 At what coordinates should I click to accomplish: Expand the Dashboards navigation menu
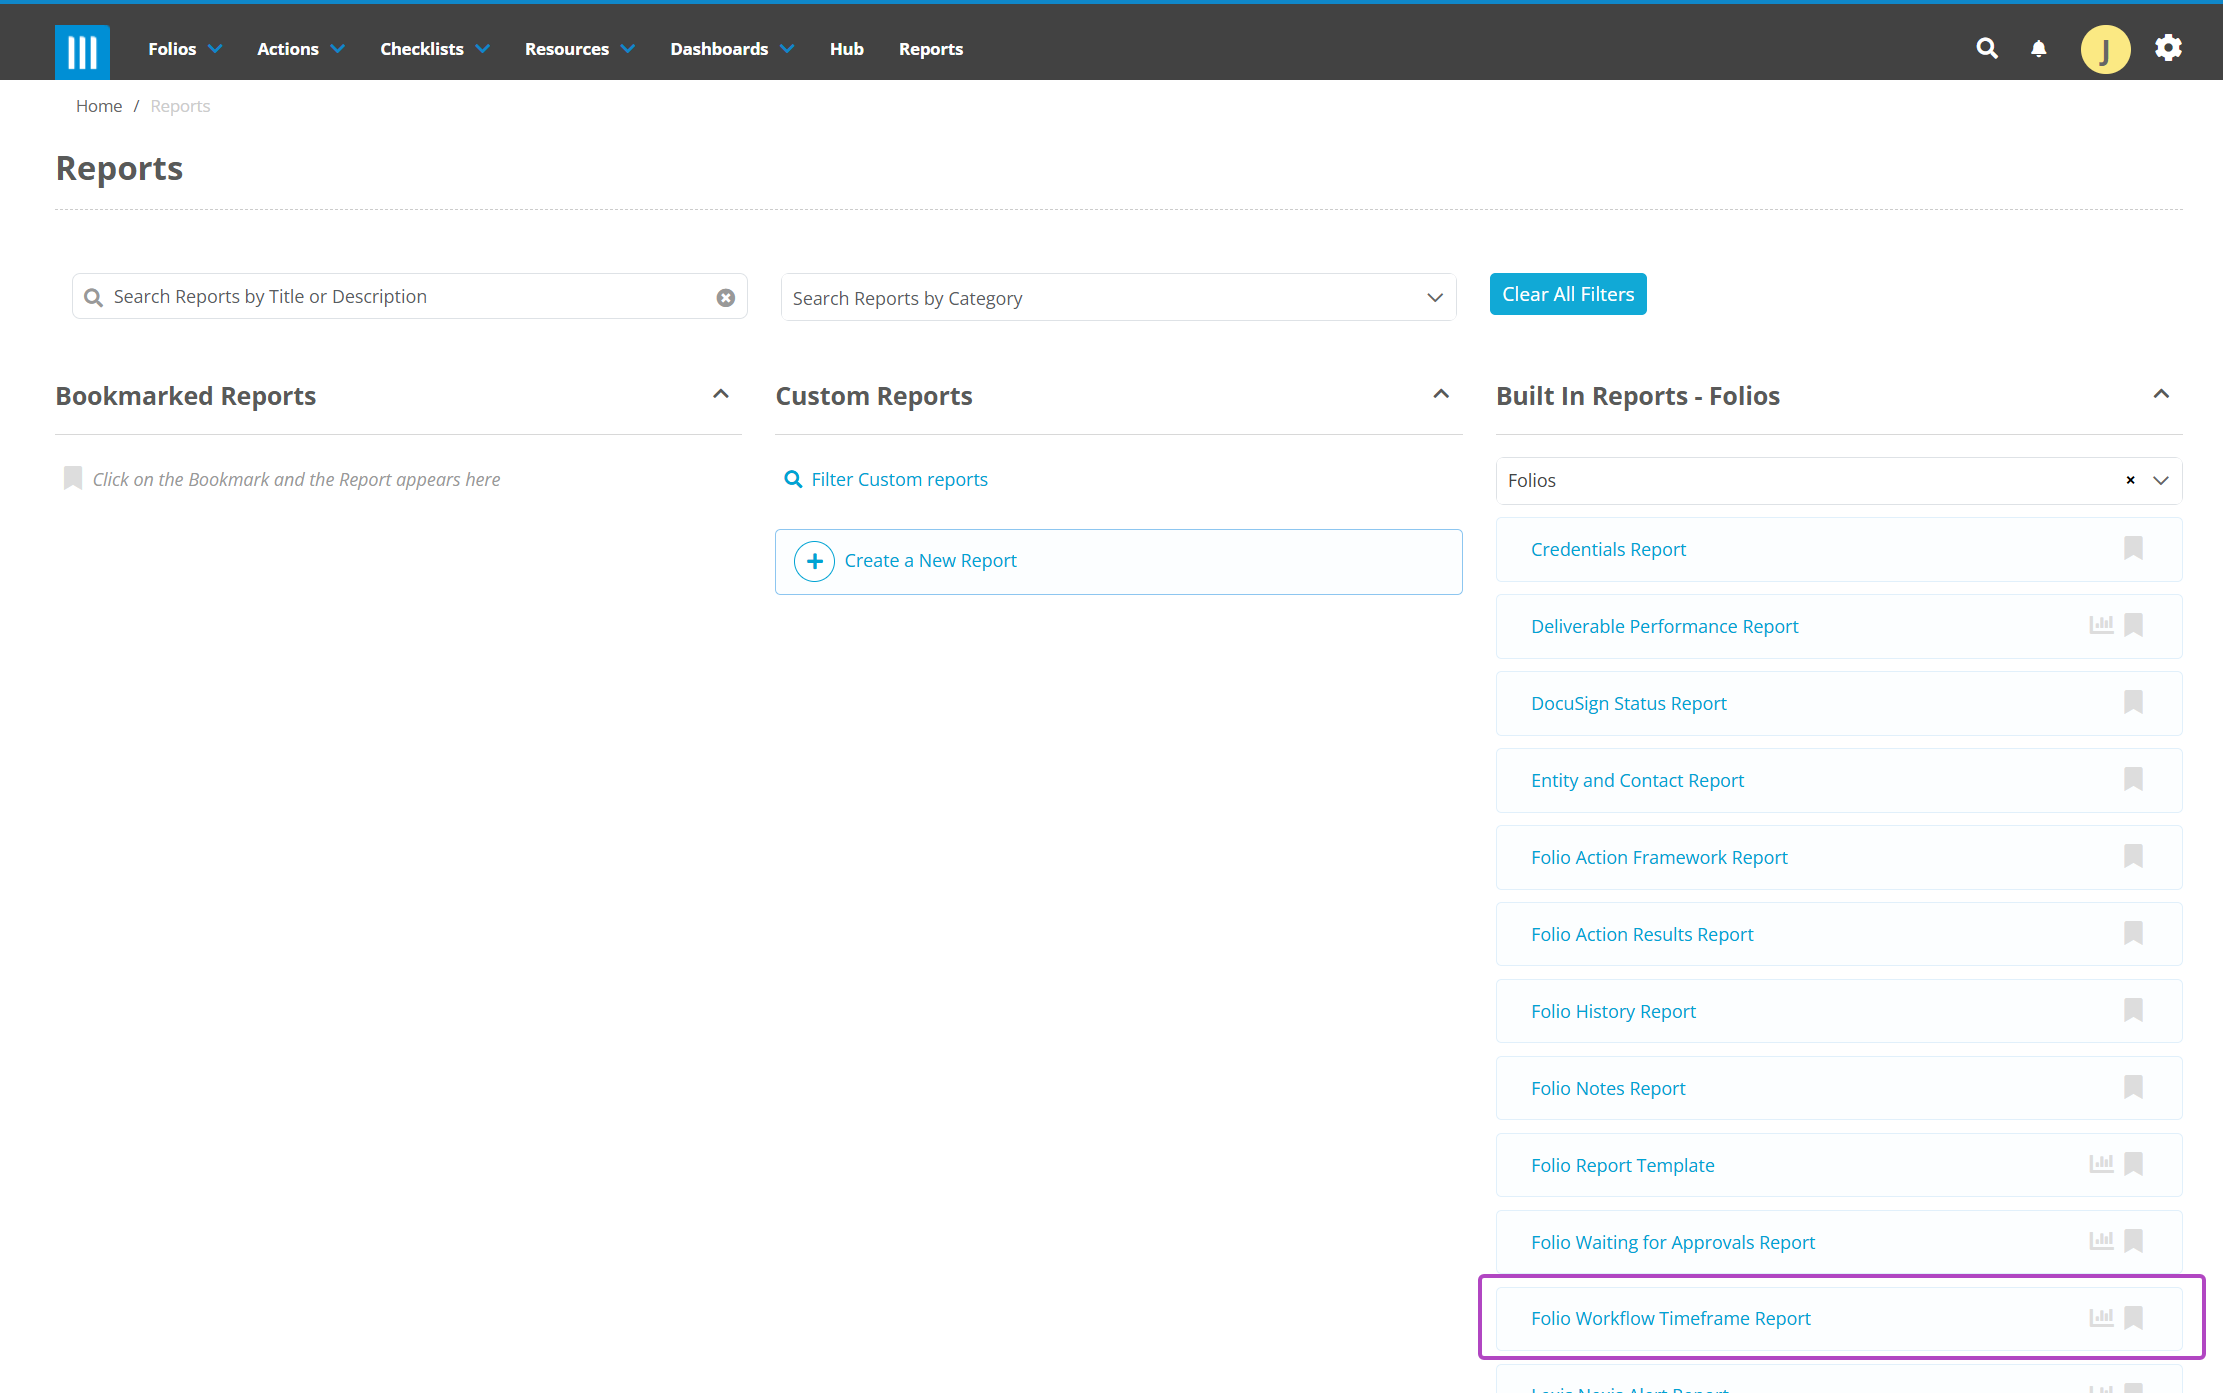(x=732, y=49)
